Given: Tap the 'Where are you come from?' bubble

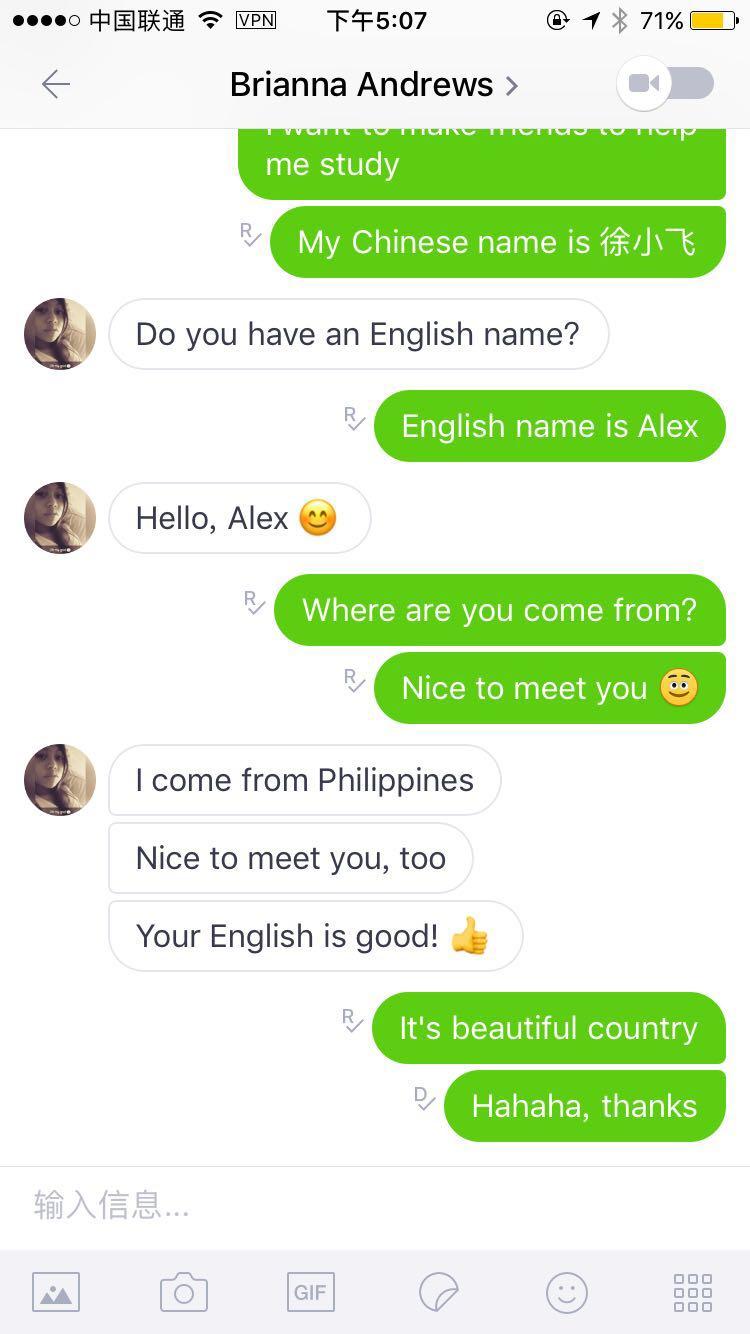Looking at the screenshot, I should pos(500,610).
